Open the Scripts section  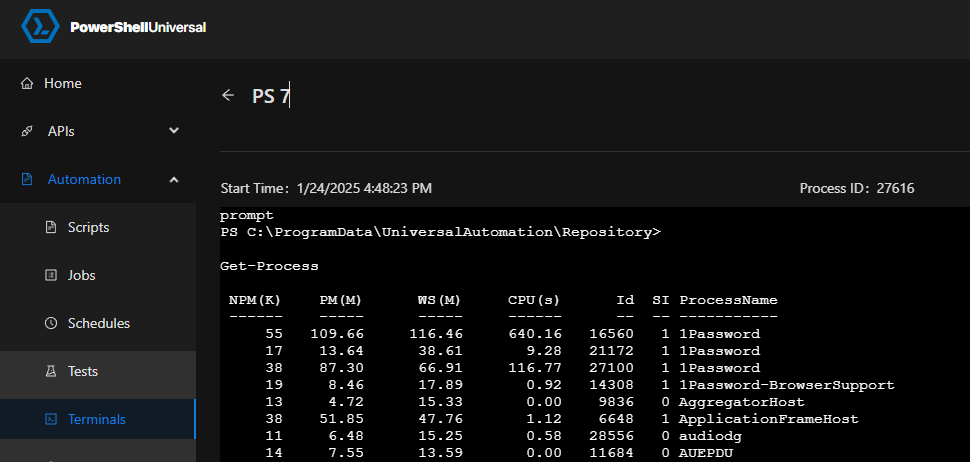(x=88, y=228)
